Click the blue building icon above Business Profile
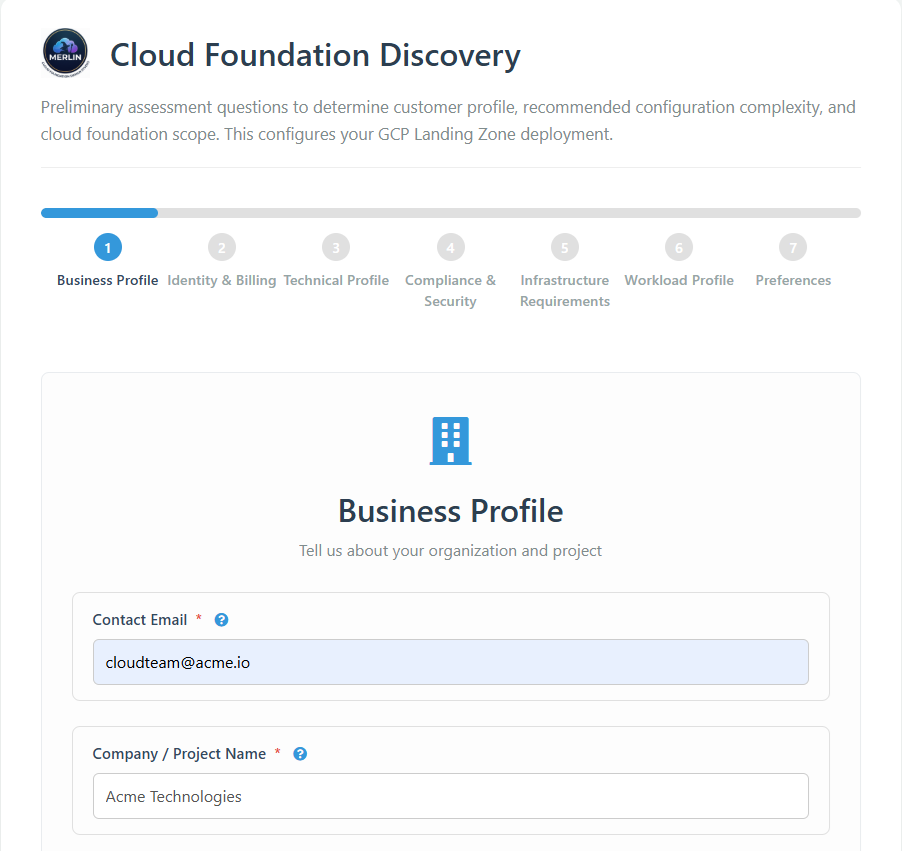This screenshot has width=902, height=851. tap(450, 440)
